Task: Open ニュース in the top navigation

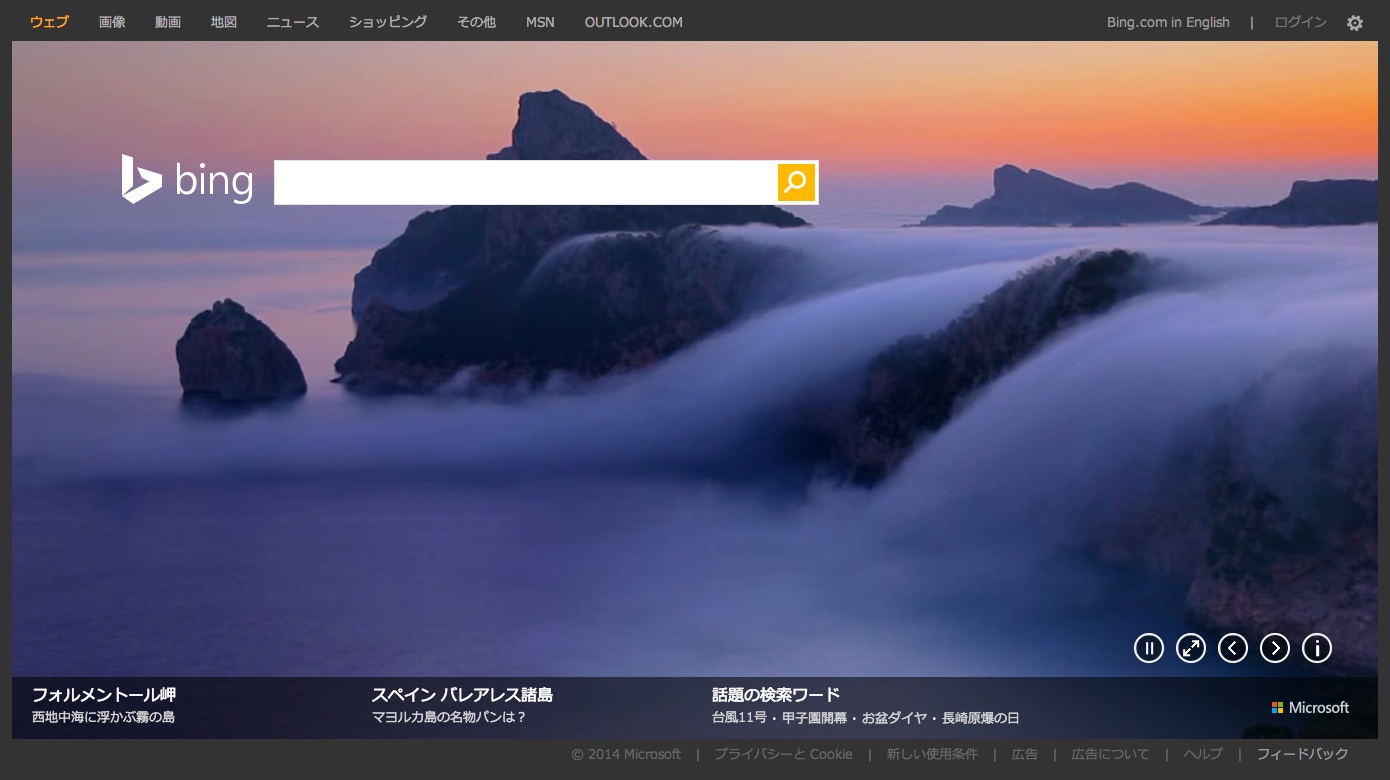Action: click(x=293, y=22)
